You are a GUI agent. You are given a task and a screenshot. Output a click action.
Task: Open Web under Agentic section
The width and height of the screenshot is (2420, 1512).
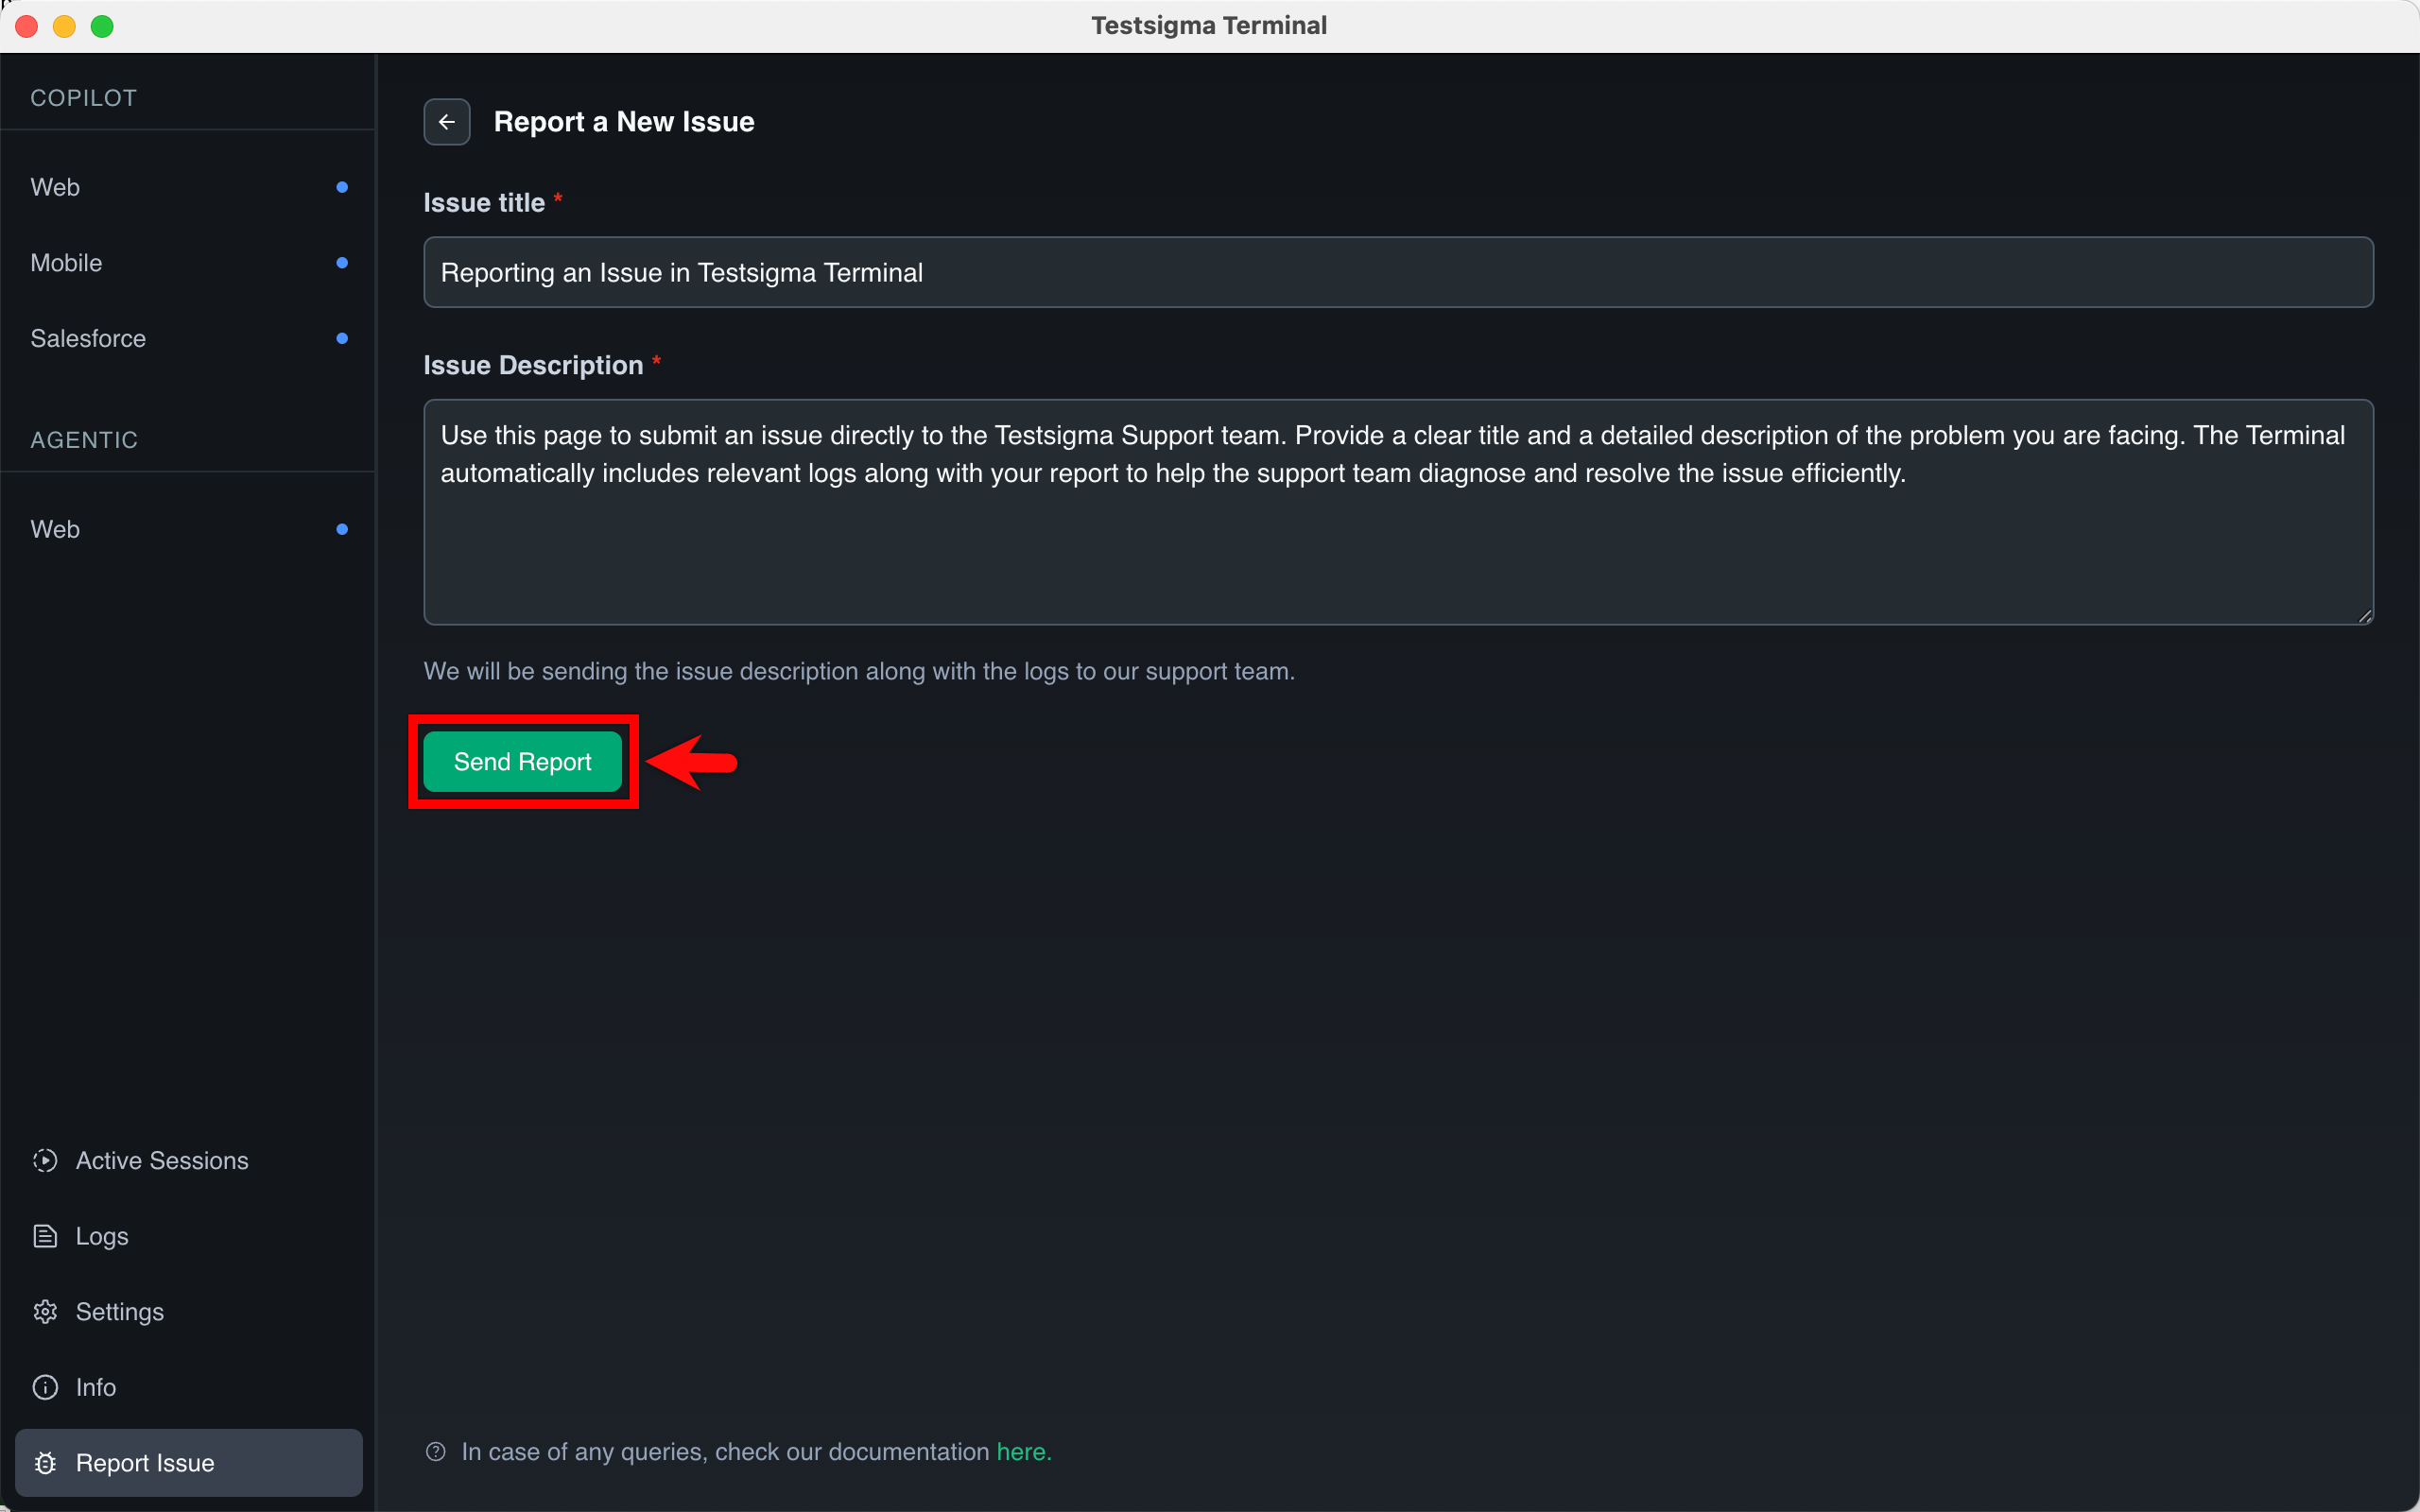pyautogui.click(x=56, y=529)
